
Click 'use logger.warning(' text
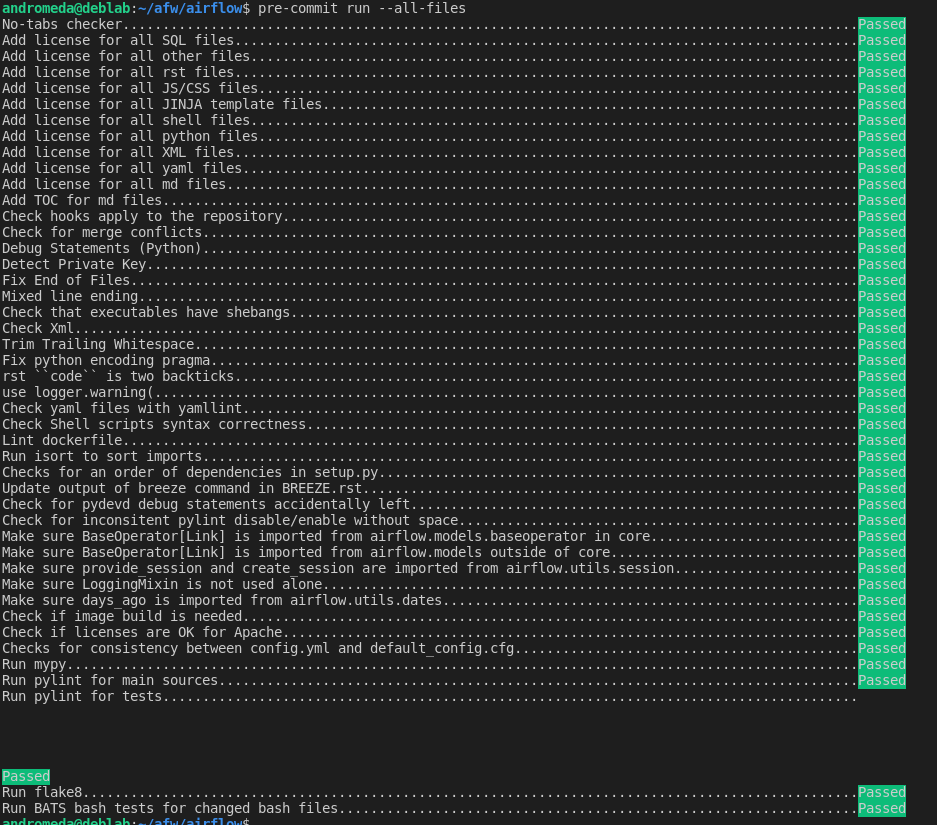pos(78,392)
